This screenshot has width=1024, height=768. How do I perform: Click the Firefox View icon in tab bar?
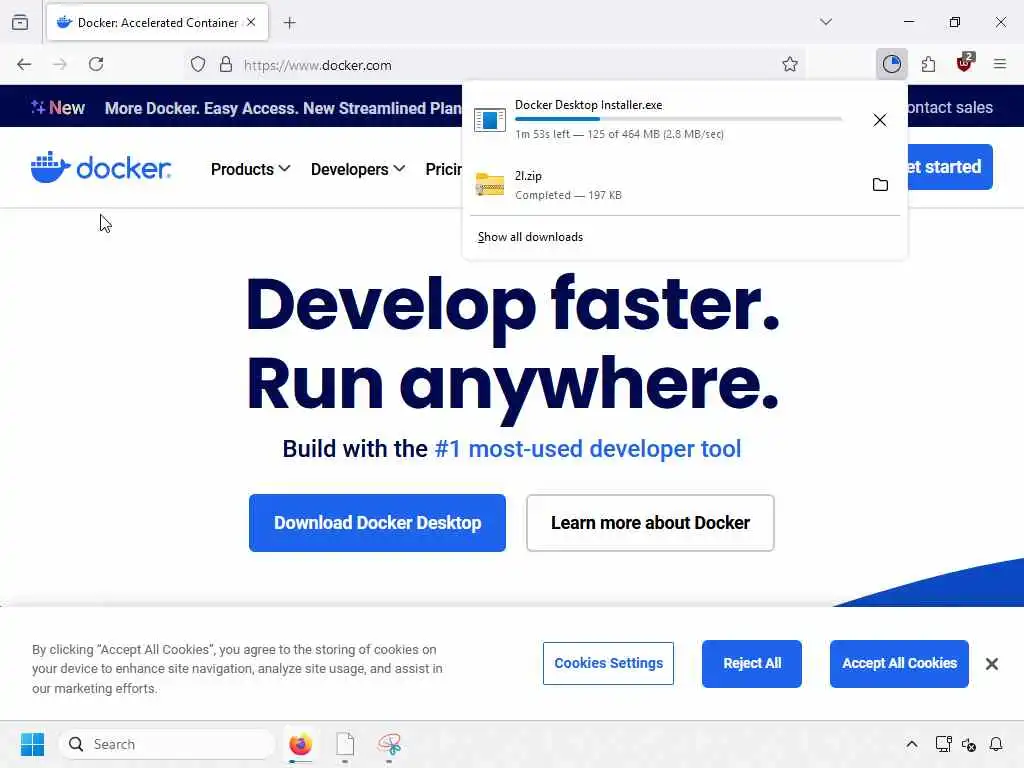pos(20,22)
